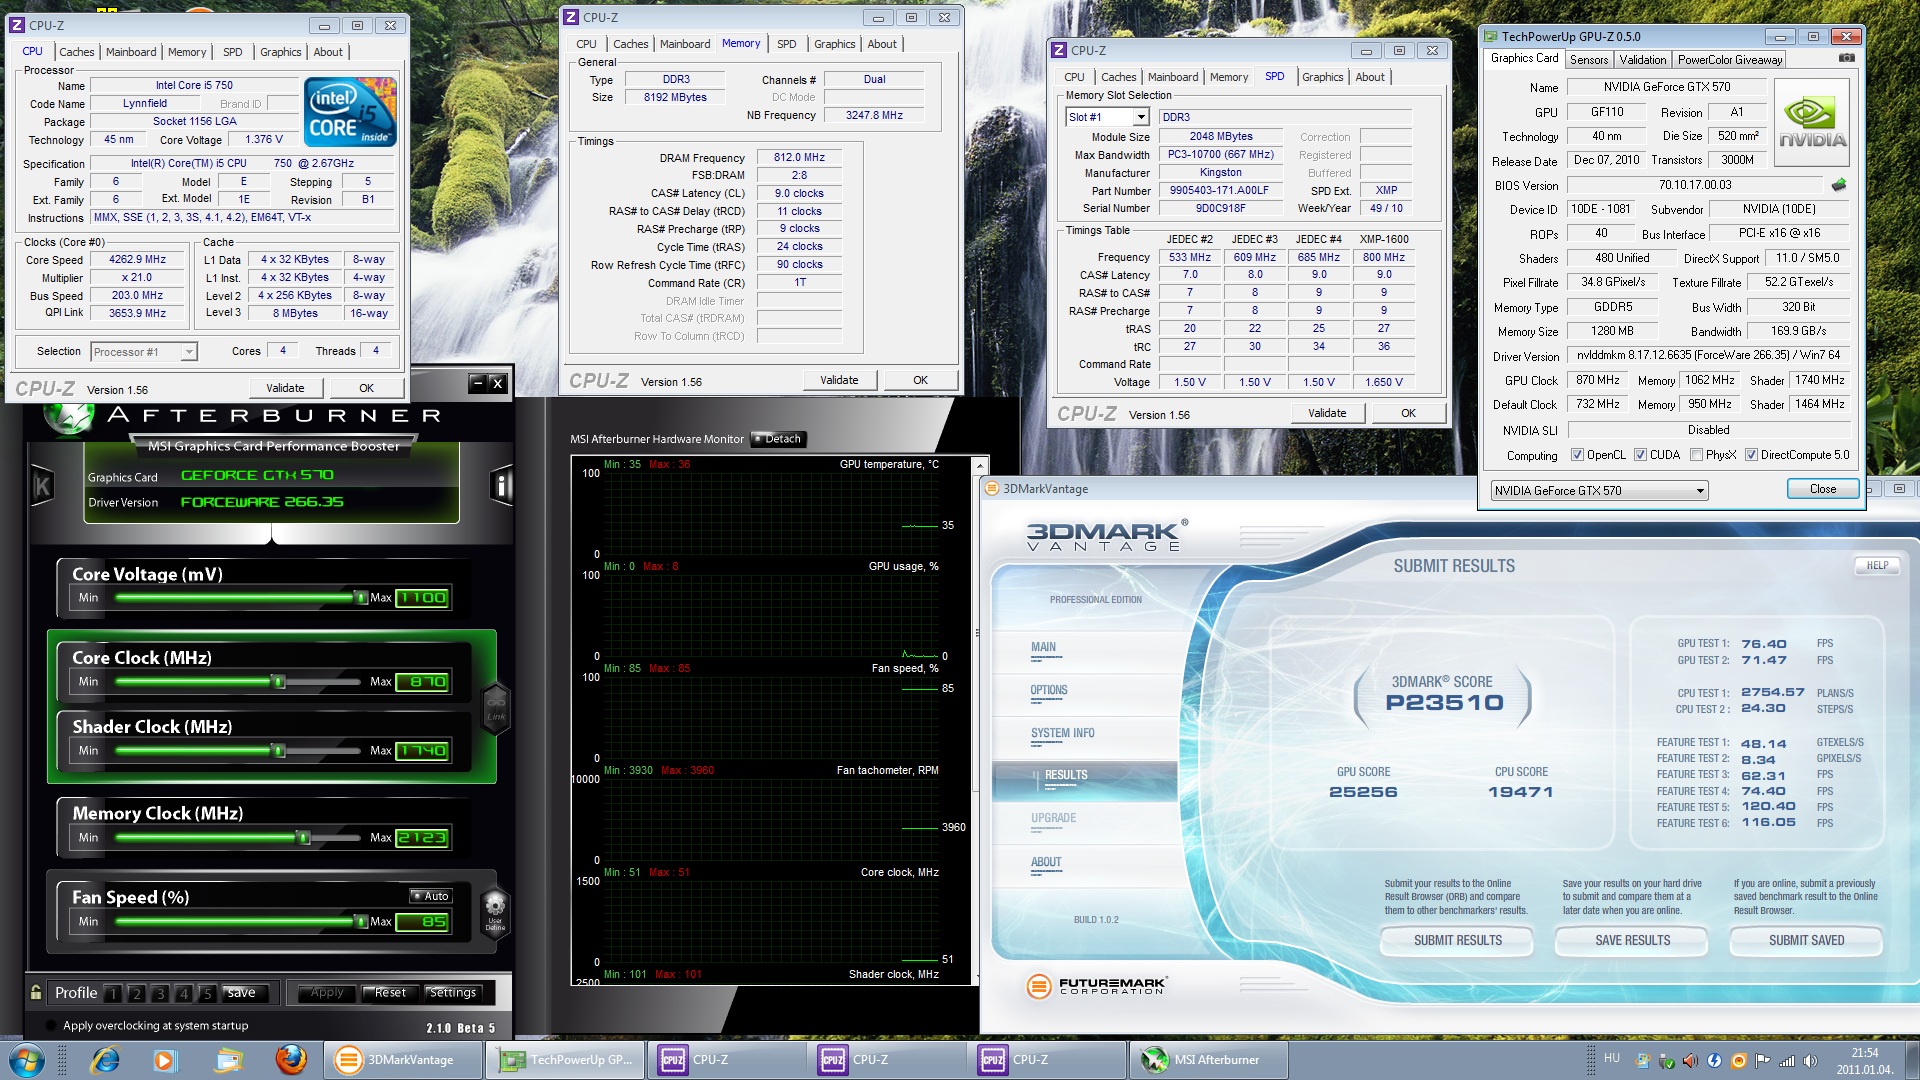The height and width of the screenshot is (1080, 1920).
Task: Open the NVIDIA GeForce GTX 570 dropdown
Action: click(x=1699, y=491)
